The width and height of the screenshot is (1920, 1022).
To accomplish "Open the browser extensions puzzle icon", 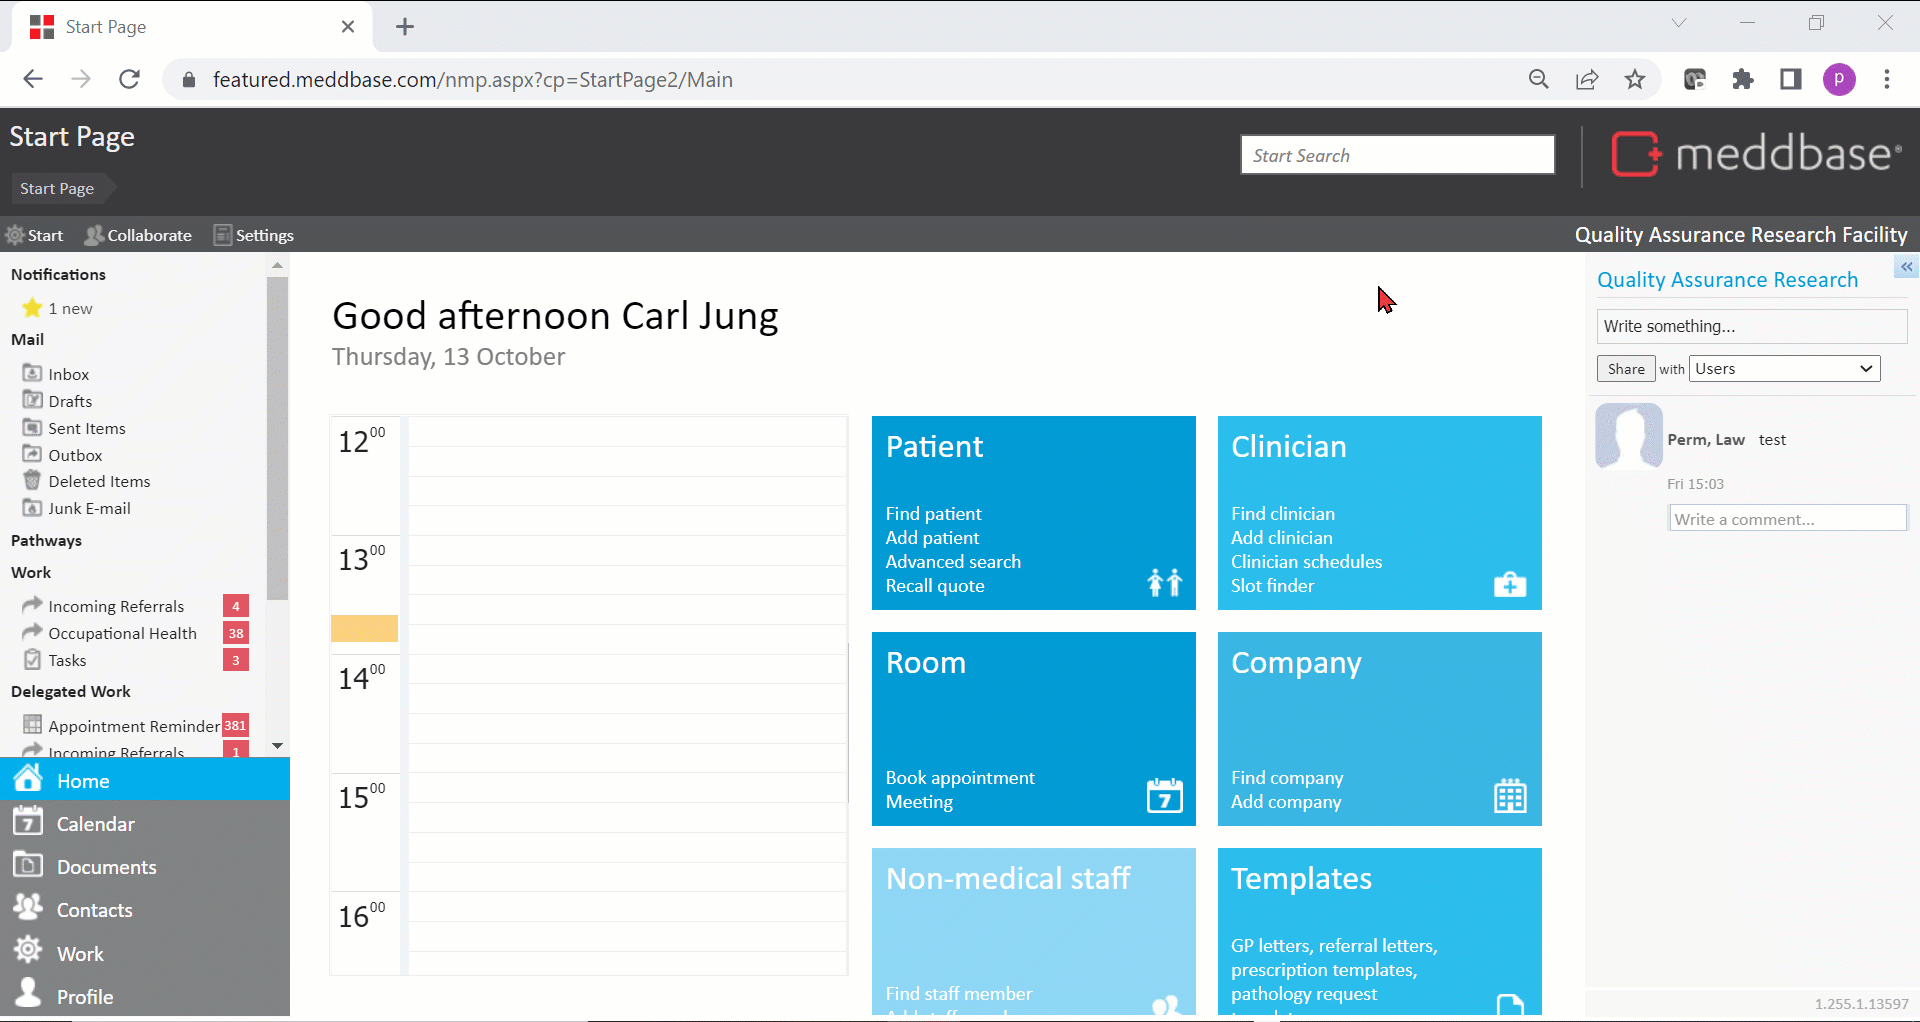I will pos(1743,80).
